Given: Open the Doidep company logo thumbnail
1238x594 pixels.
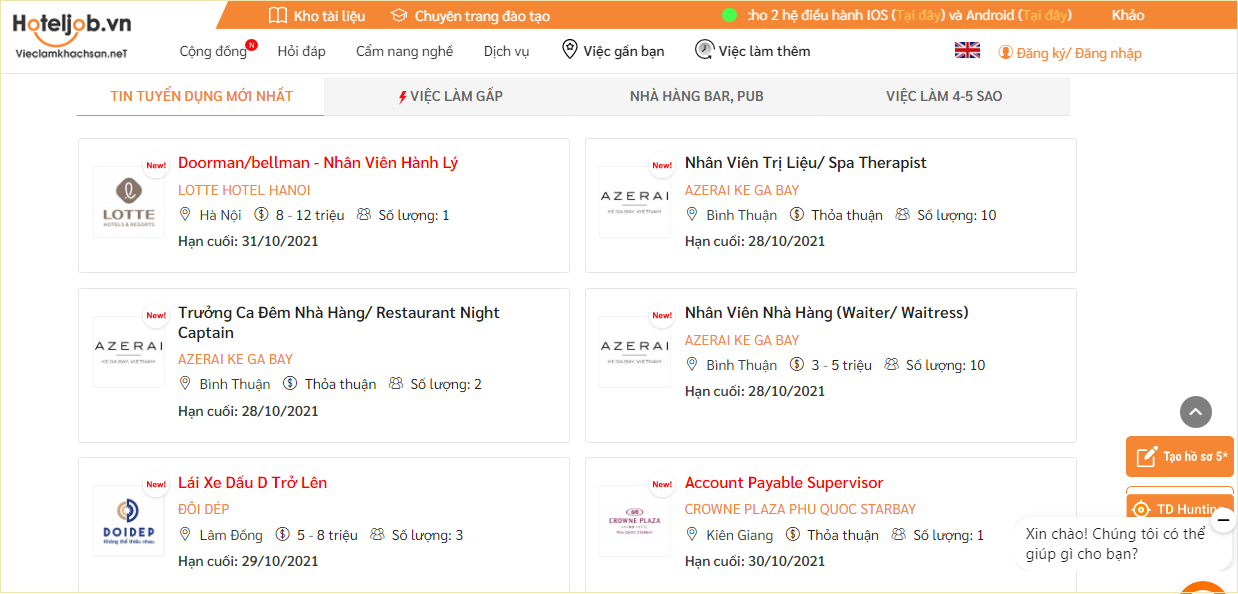Looking at the screenshot, I should [x=129, y=521].
